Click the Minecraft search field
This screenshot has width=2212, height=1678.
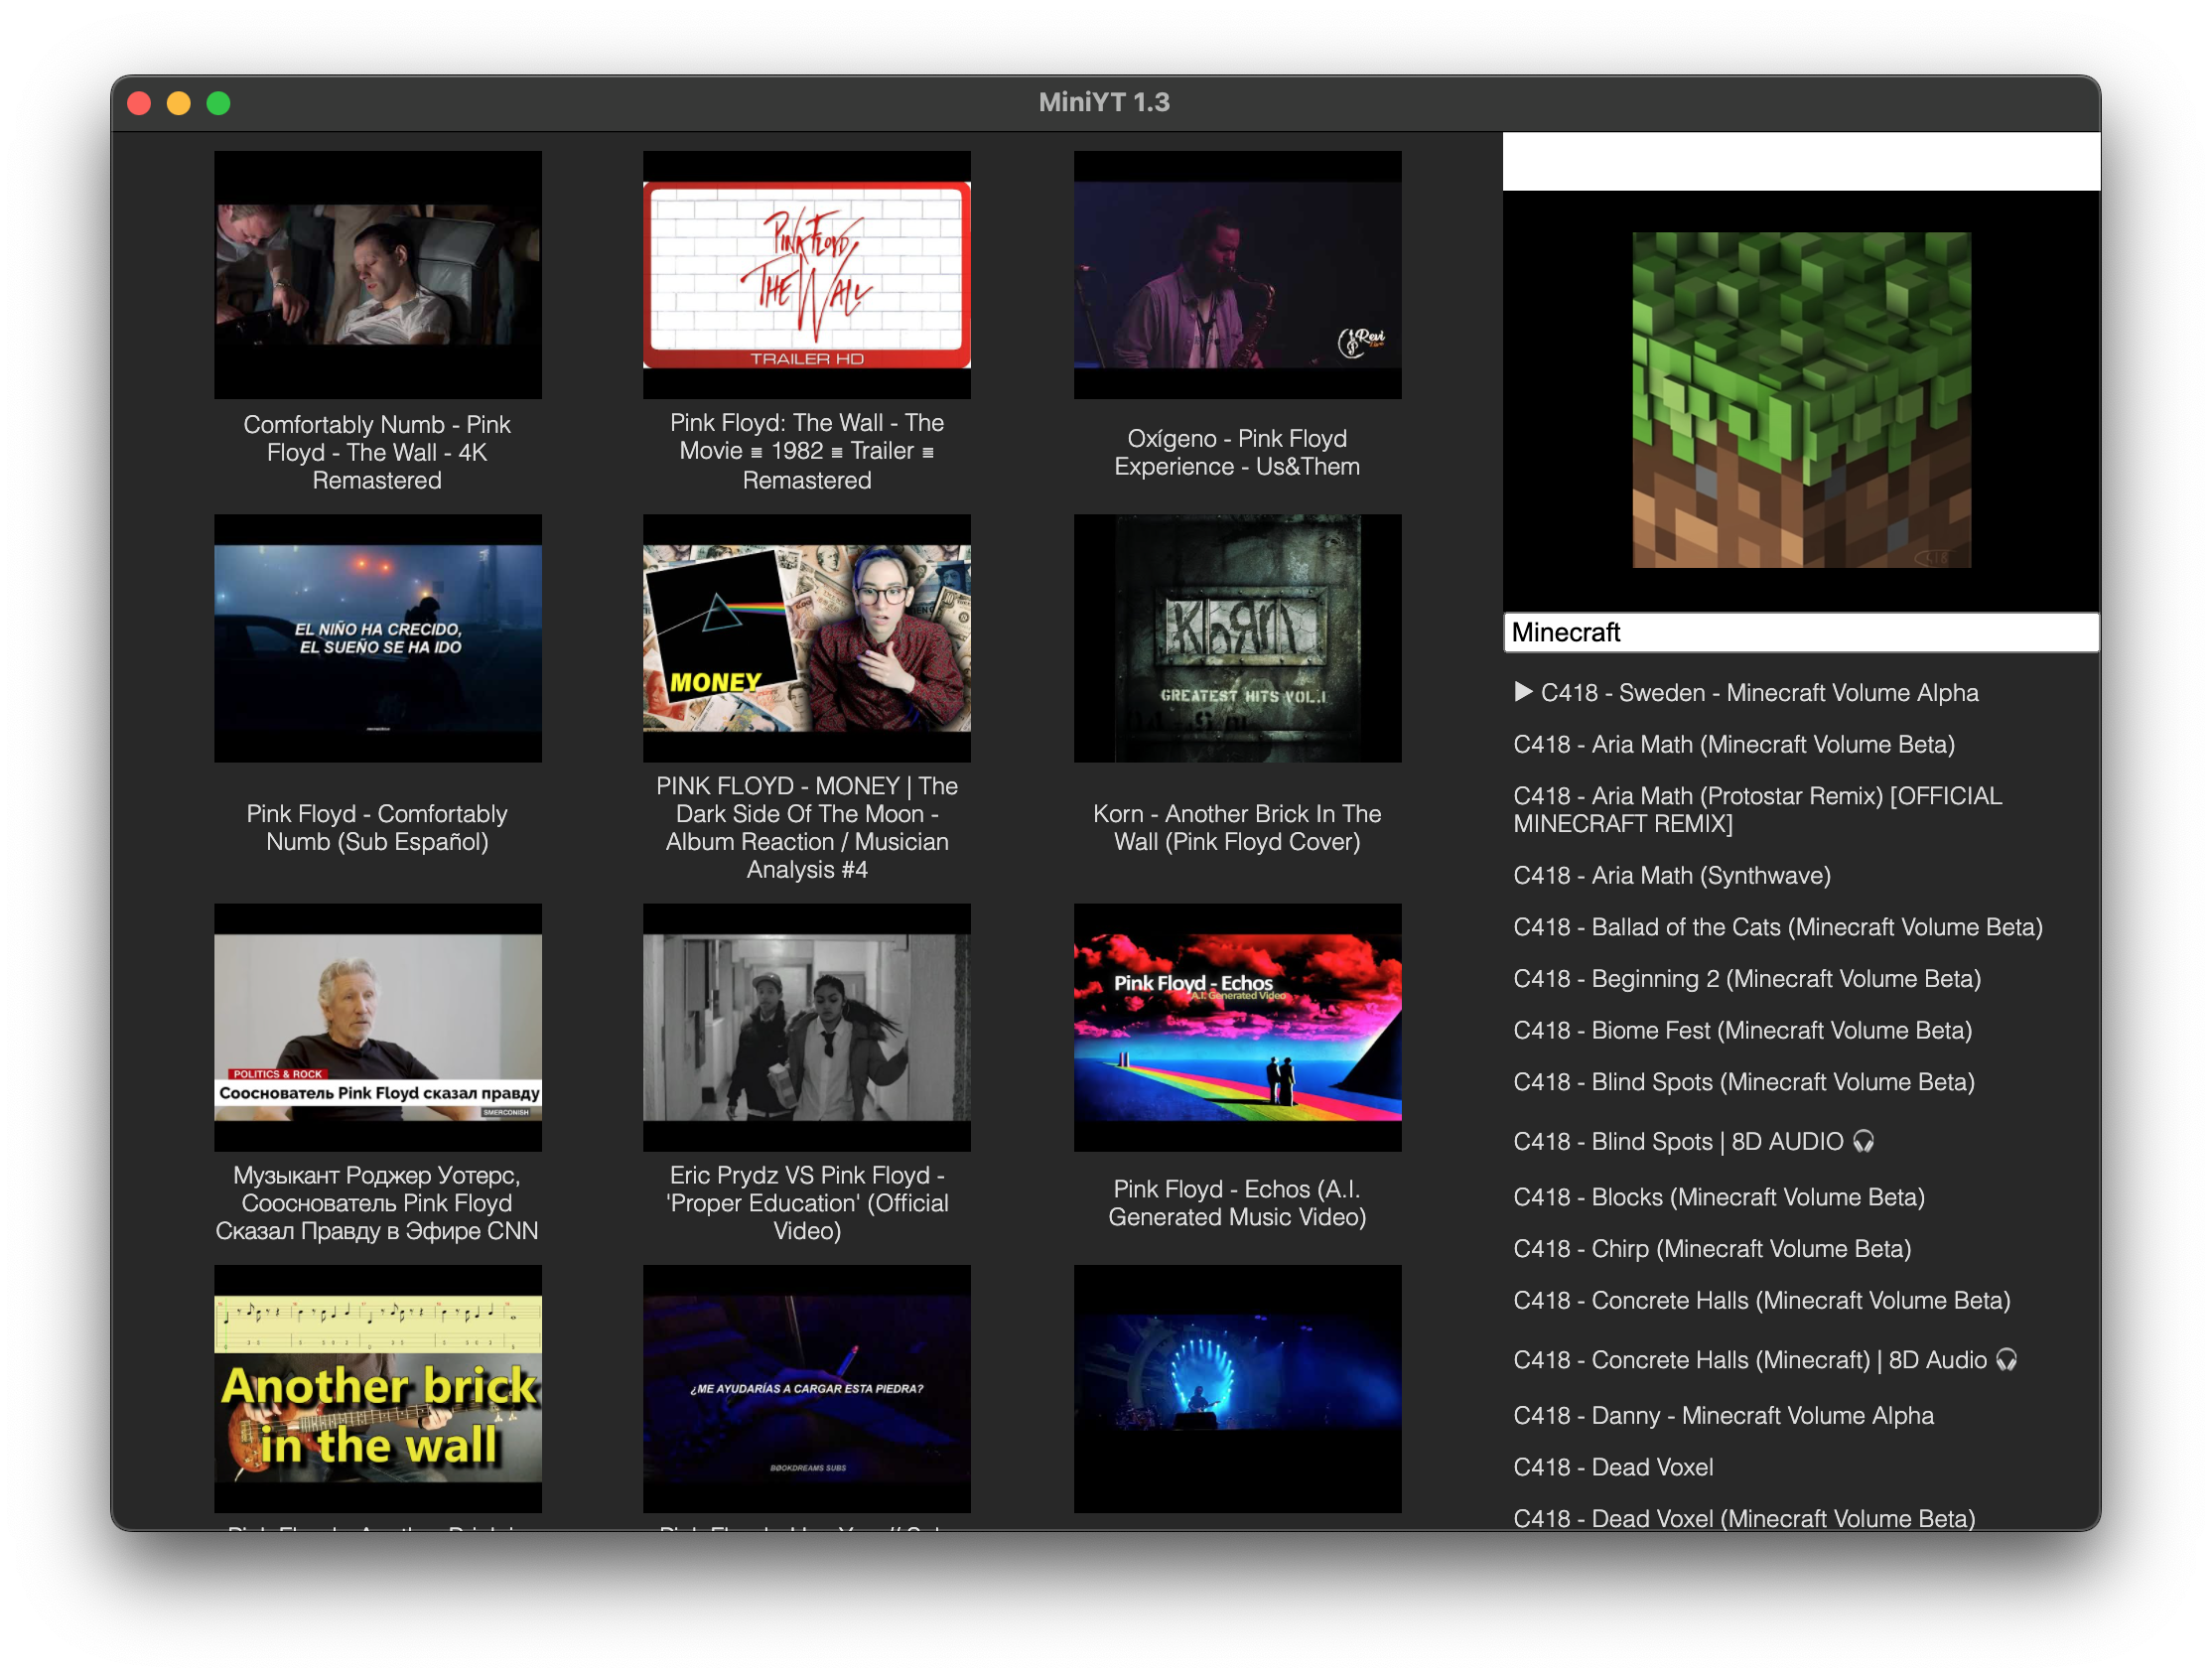coord(1800,632)
